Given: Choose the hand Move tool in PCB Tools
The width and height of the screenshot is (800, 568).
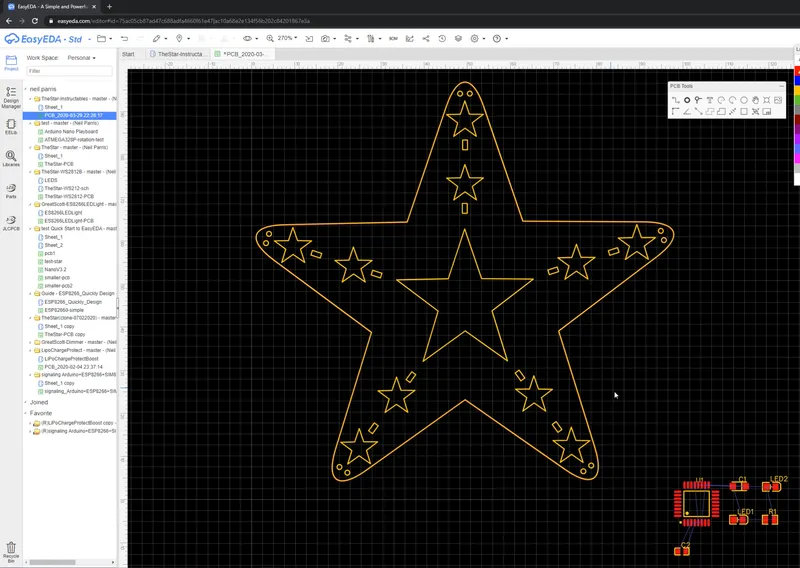Looking at the screenshot, I should click(755, 100).
